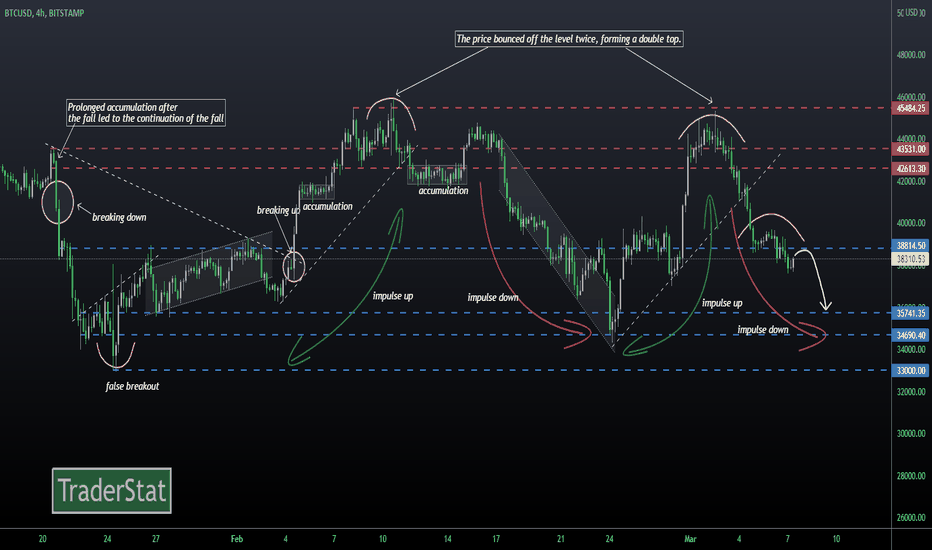This screenshot has height=550, width=932.
Task: Click the 38310.53 current price label
Action: tap(911, 259)
